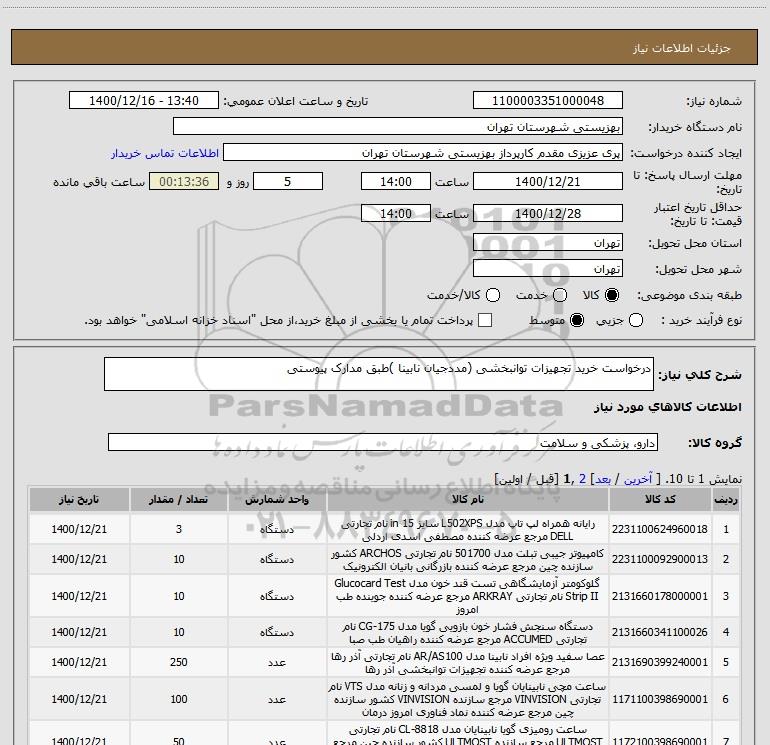
Task: Go to the بعد page link
Action: coord(603,479)
